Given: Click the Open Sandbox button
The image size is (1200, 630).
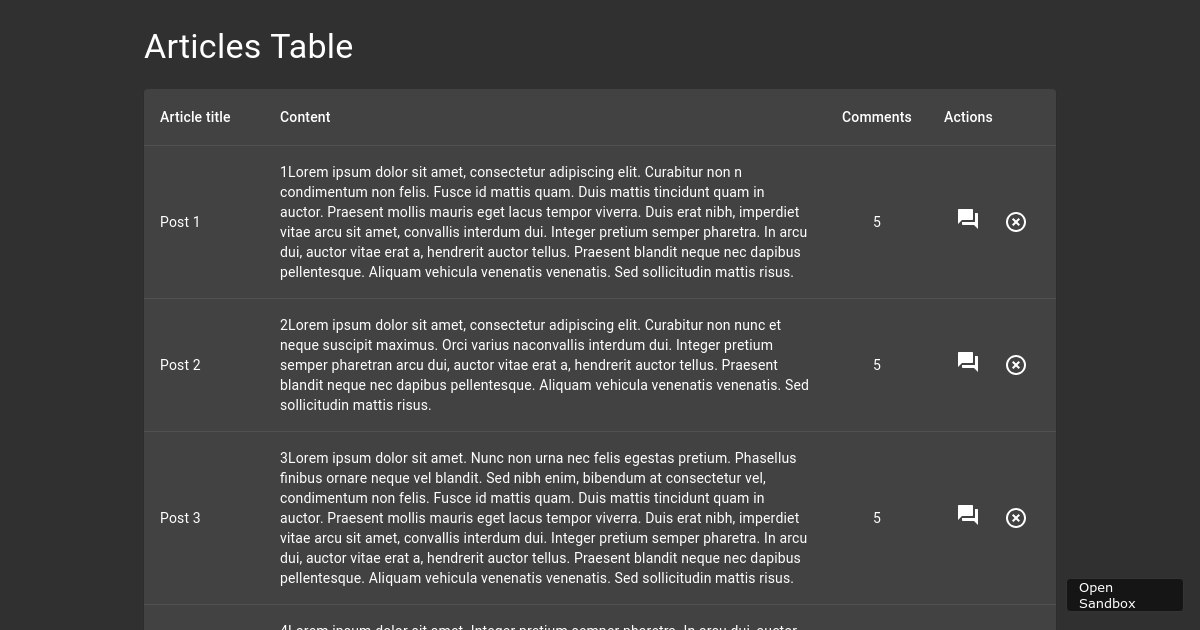Looking at the screenshot, I should point(1125,595).
